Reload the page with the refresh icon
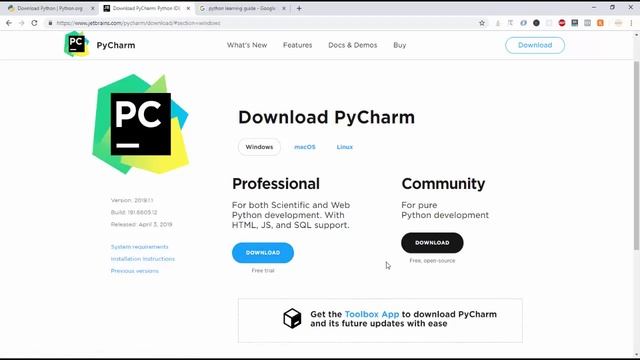The height and width of the screenshot is (360, 640). coord(34,23)
